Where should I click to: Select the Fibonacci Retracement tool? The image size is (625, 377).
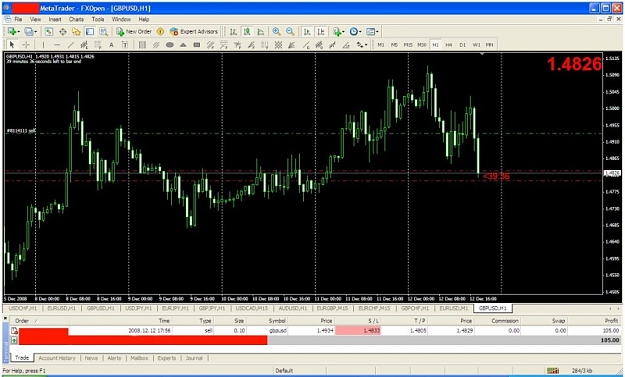98,45
